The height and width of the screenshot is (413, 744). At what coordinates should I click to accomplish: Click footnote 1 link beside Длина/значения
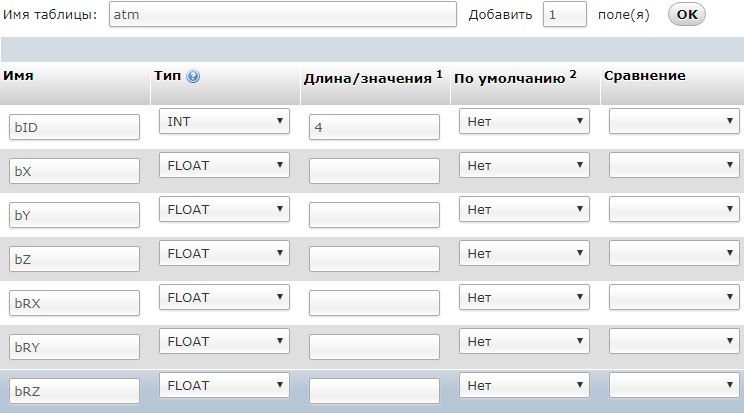point(439,74)
